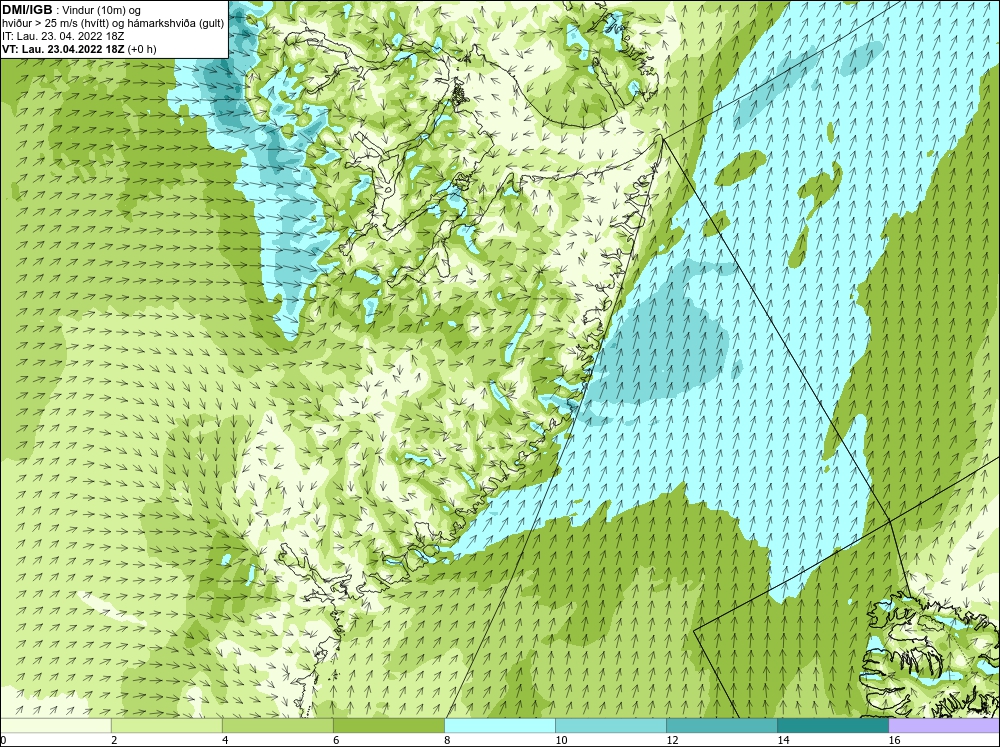Click the 10–12 m/s turquoise legend swatch
This screenshot has height=747, width=1000.
611,725
